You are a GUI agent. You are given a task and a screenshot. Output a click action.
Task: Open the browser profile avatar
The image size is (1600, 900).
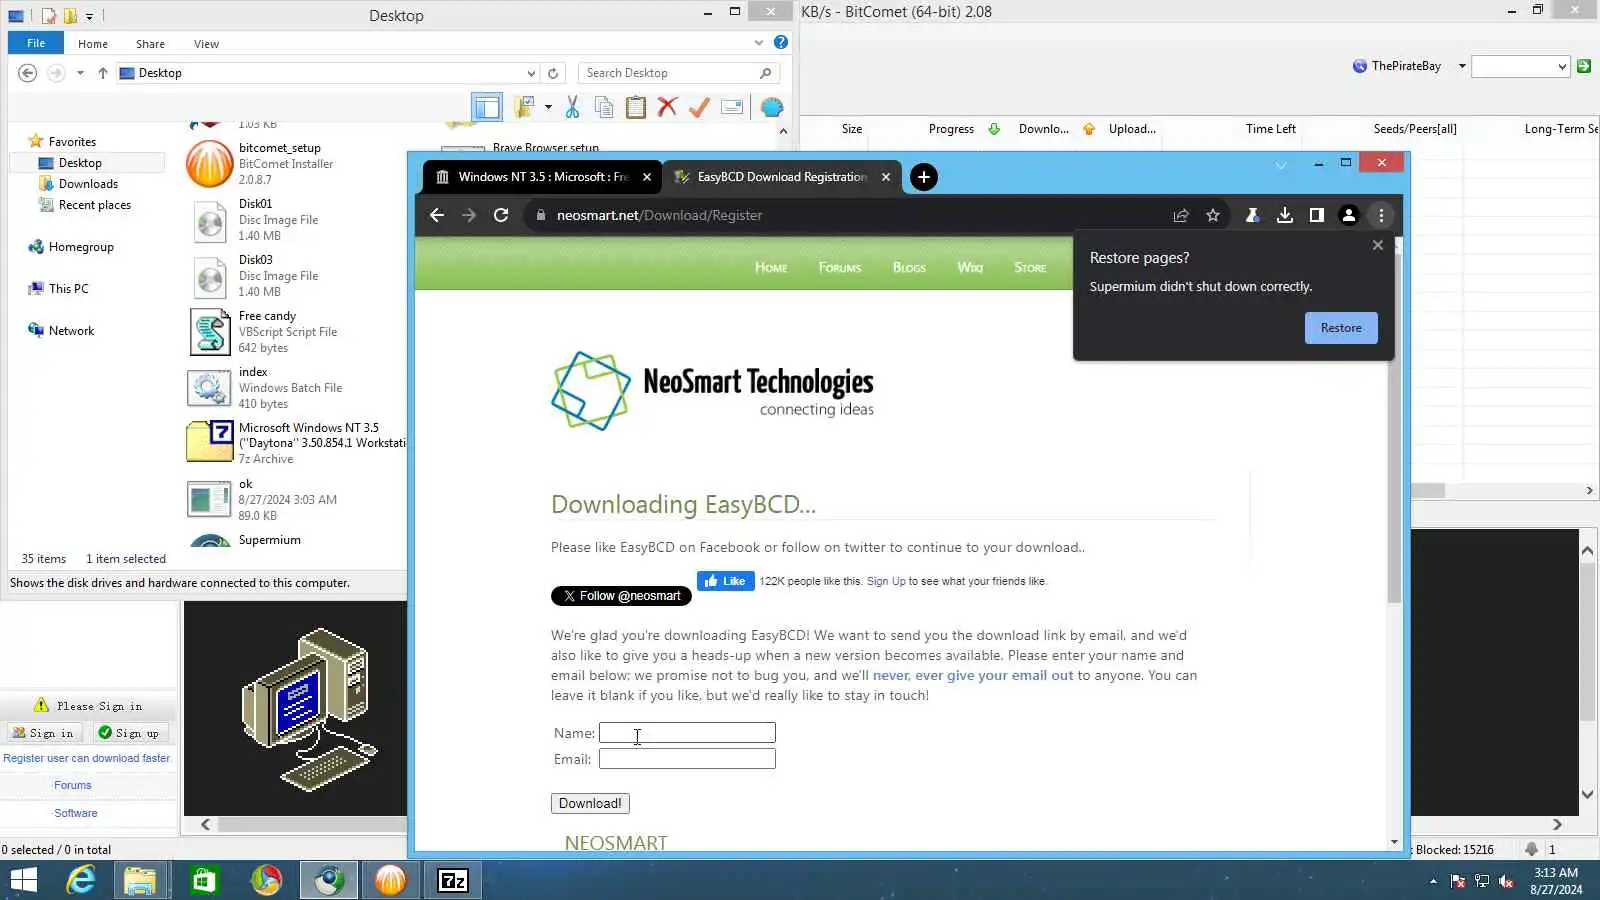[1349, 215]
